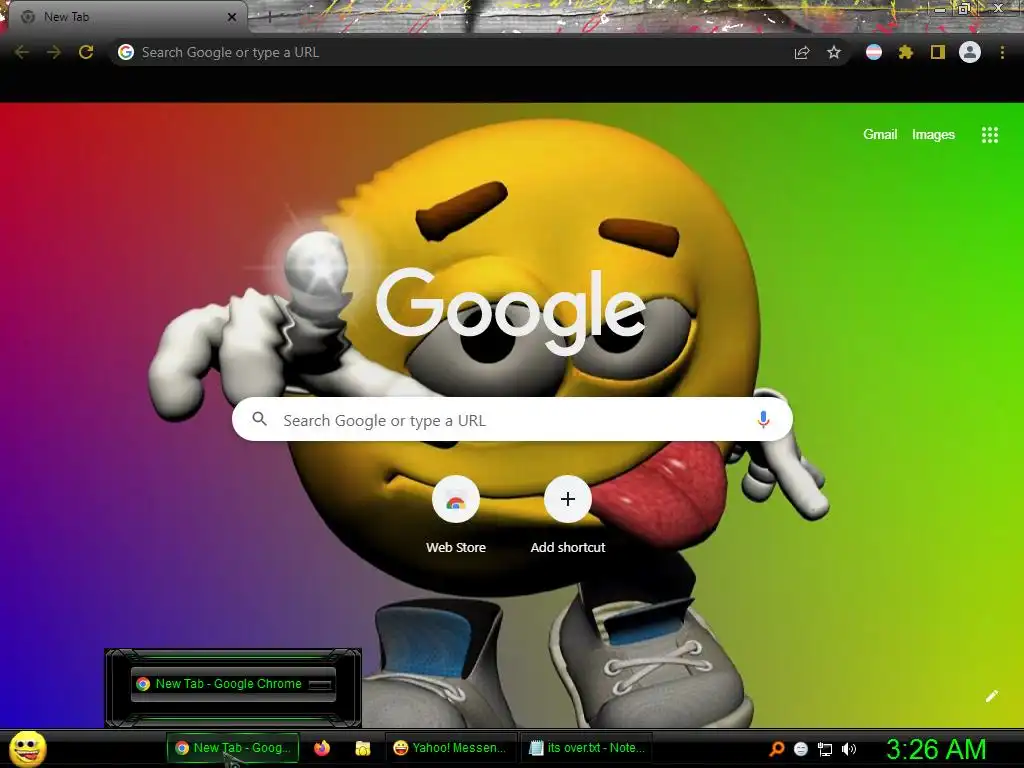Go forward with the forward arrow
Image resolution: width=1024 pixels, height=768 pixels.
tap(54, 52)
